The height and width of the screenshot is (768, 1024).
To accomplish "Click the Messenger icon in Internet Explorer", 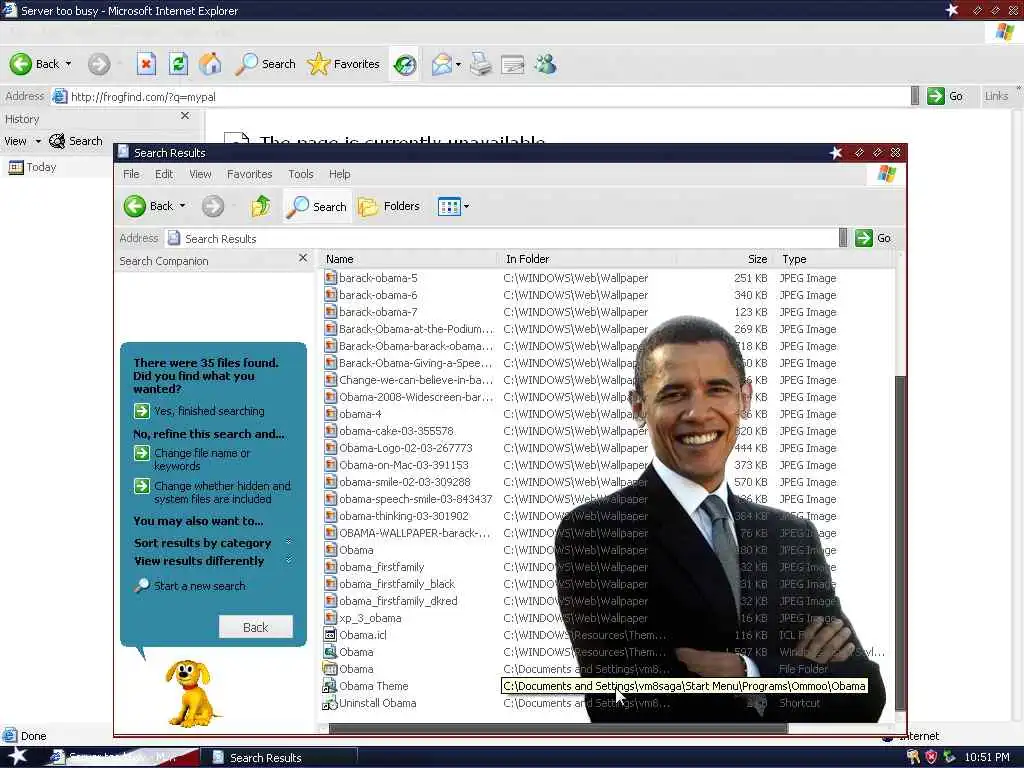I will (x=545, y=64).
